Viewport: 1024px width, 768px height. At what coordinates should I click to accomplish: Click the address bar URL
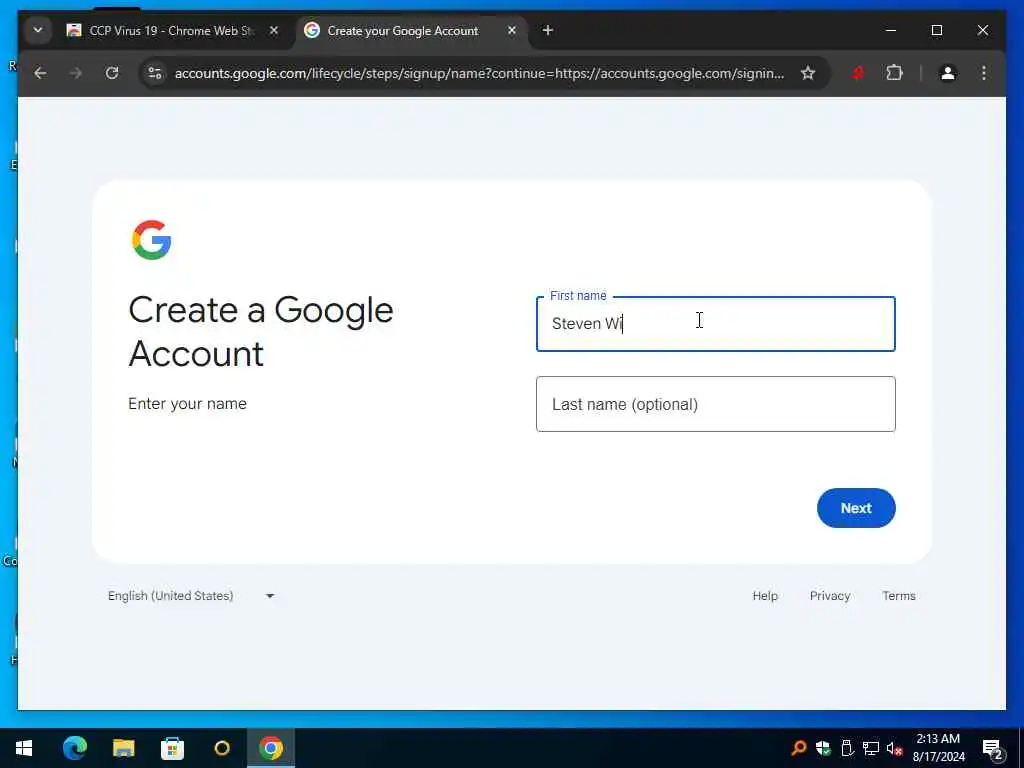tap(479, 73)
